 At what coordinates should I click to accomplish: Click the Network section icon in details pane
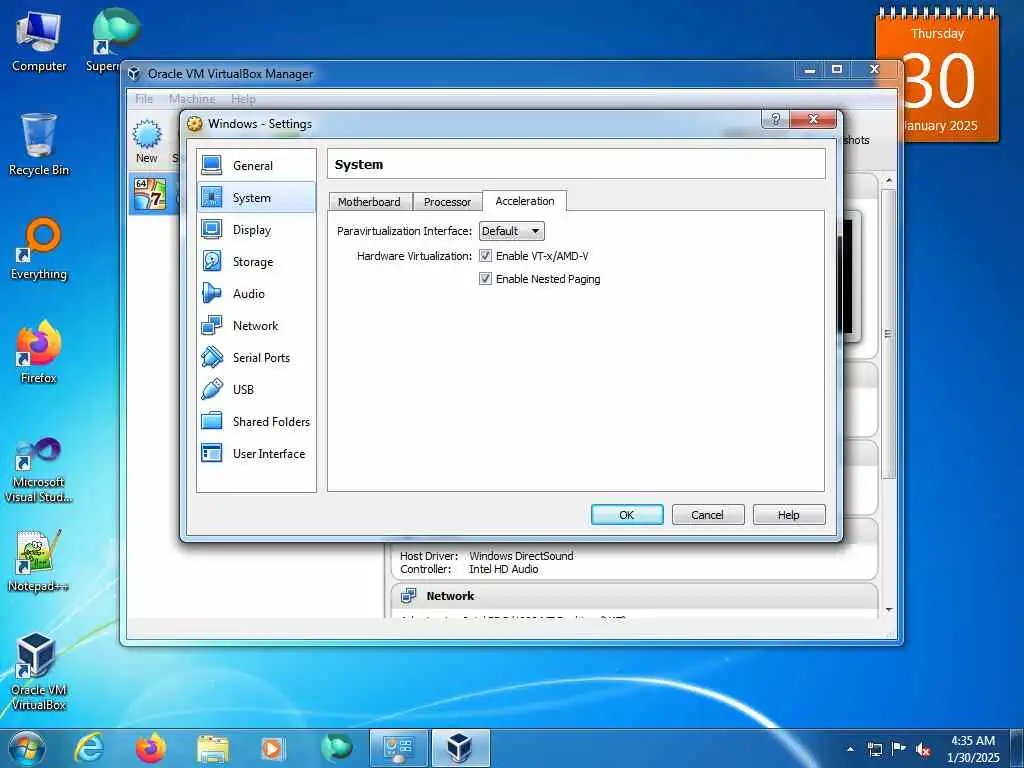(x=409, y=596)
